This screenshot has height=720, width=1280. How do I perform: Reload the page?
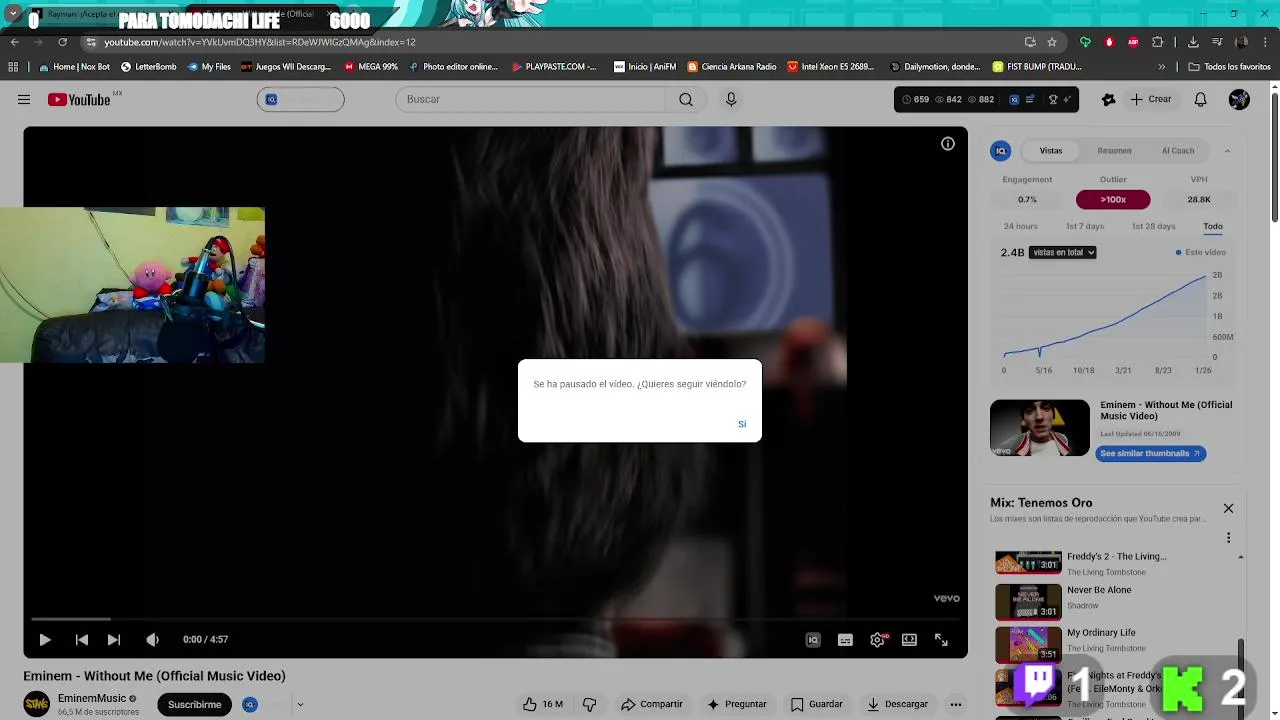pos(62,42)
